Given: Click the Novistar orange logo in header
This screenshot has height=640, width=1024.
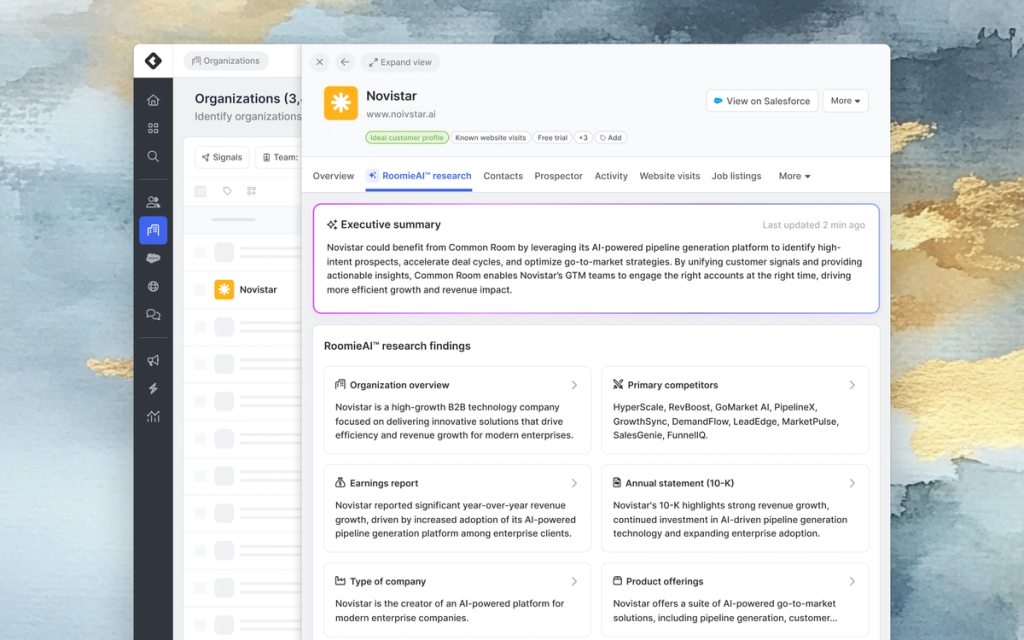Looking at the screenshot, I should tap(341, 103).
